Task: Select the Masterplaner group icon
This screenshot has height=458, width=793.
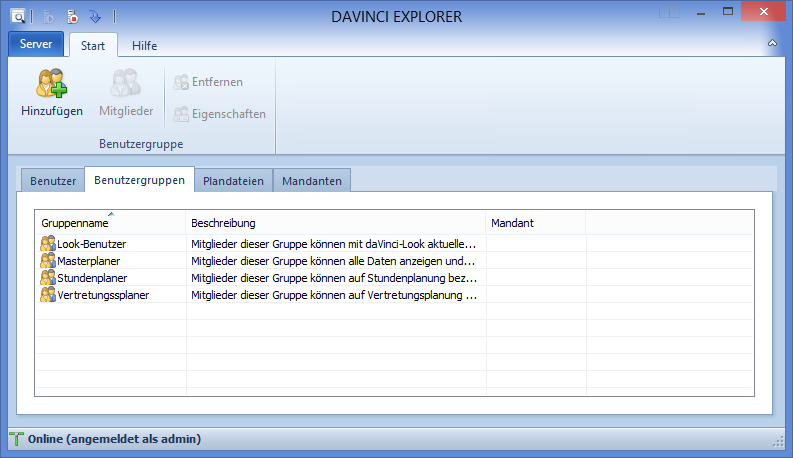Action: point(48,260)
